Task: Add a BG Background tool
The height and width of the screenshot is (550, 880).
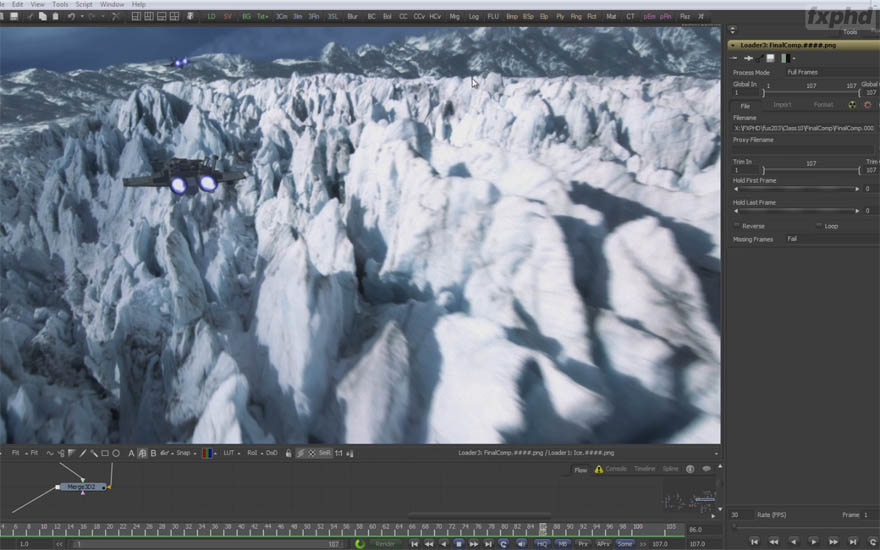Action: 246,17
